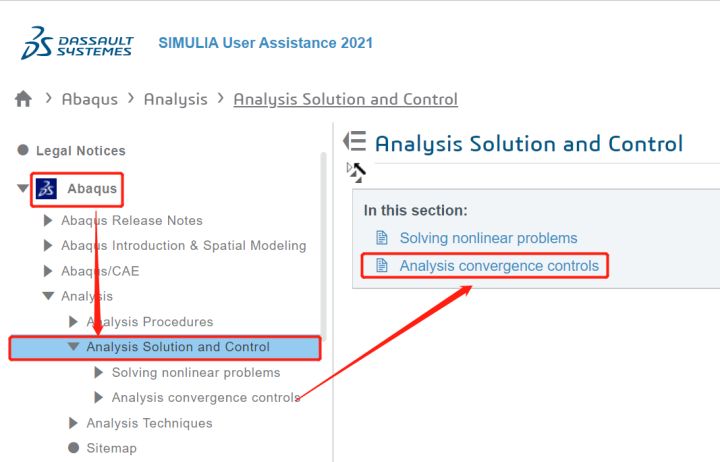The image size is (720, 462).
Task: Click document icon beside Analysis convergence controls
Action: pyautogui.click(x=382, y=265)
